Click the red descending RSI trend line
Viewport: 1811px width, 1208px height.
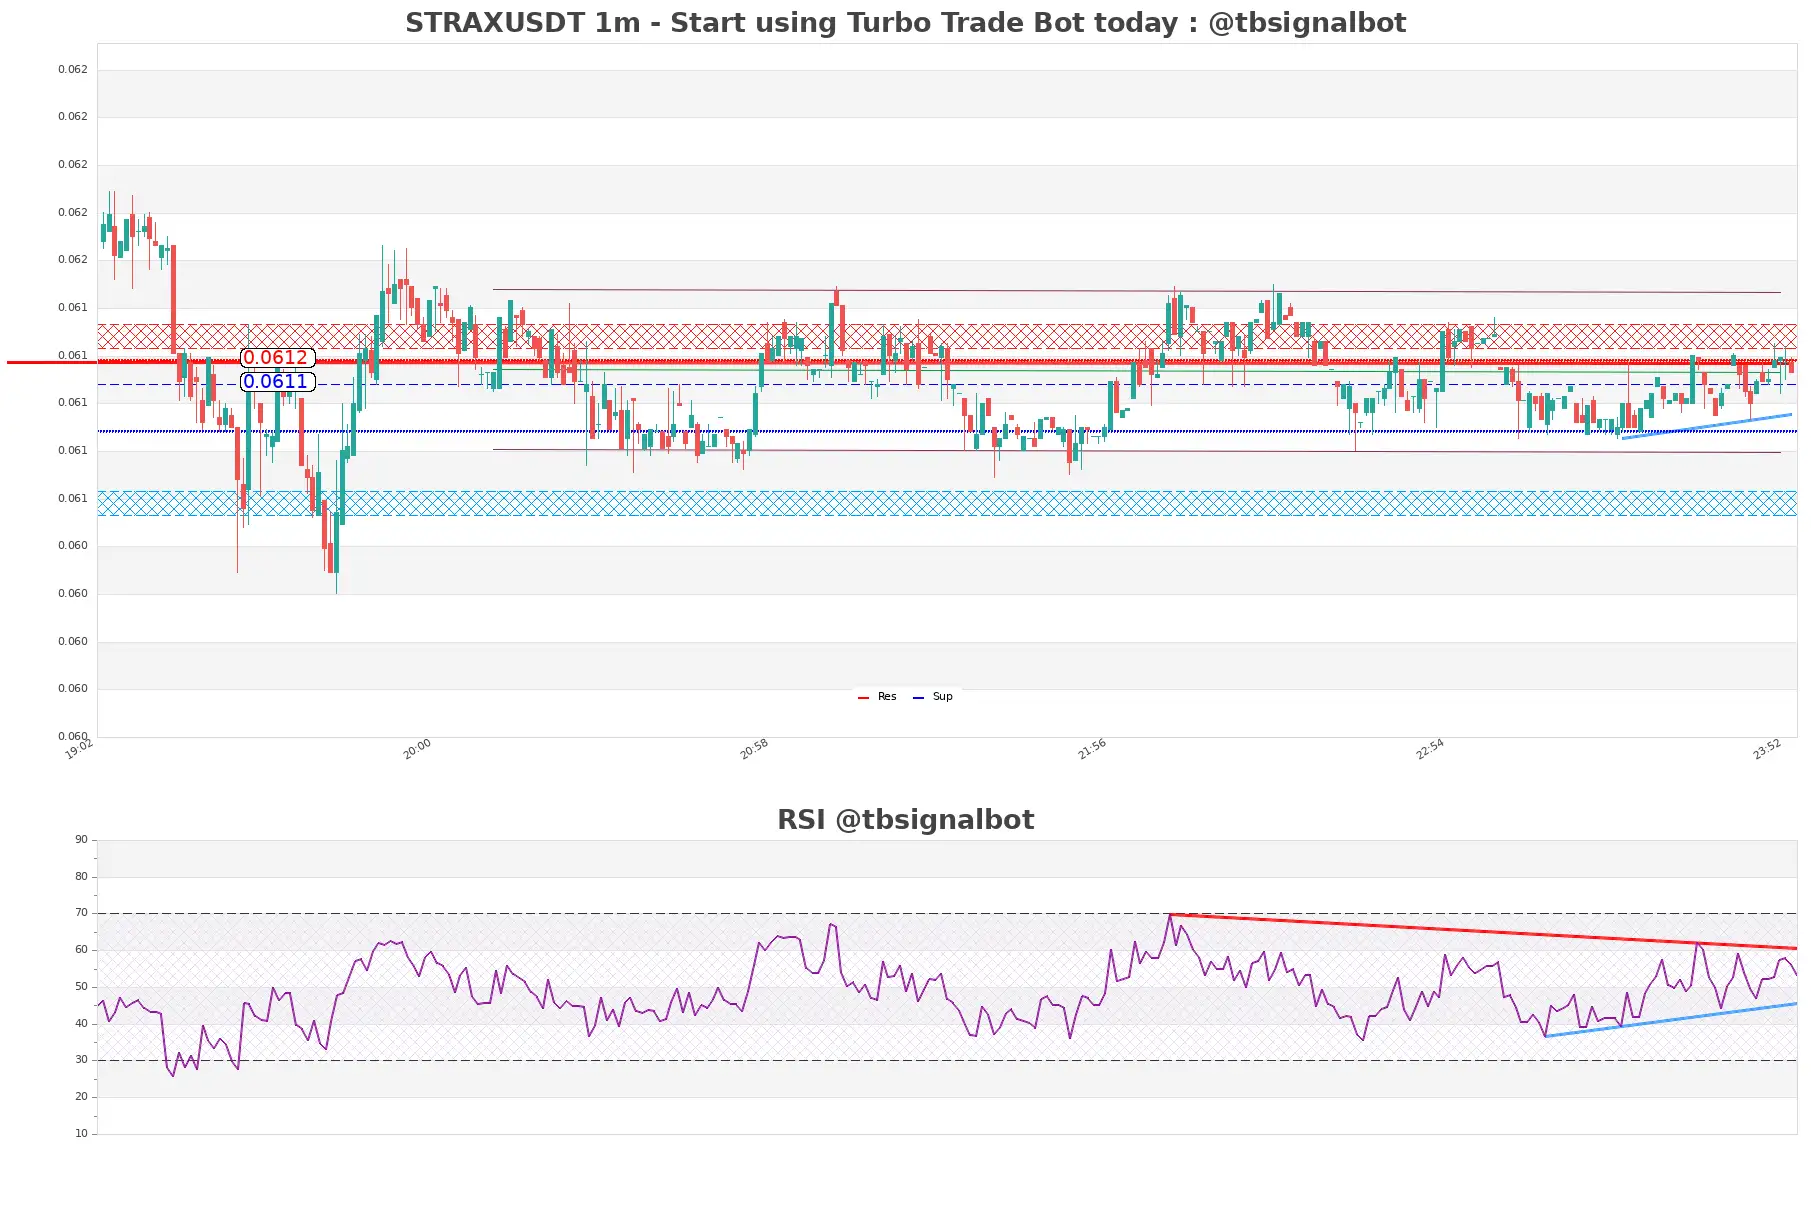point(1483,931)
